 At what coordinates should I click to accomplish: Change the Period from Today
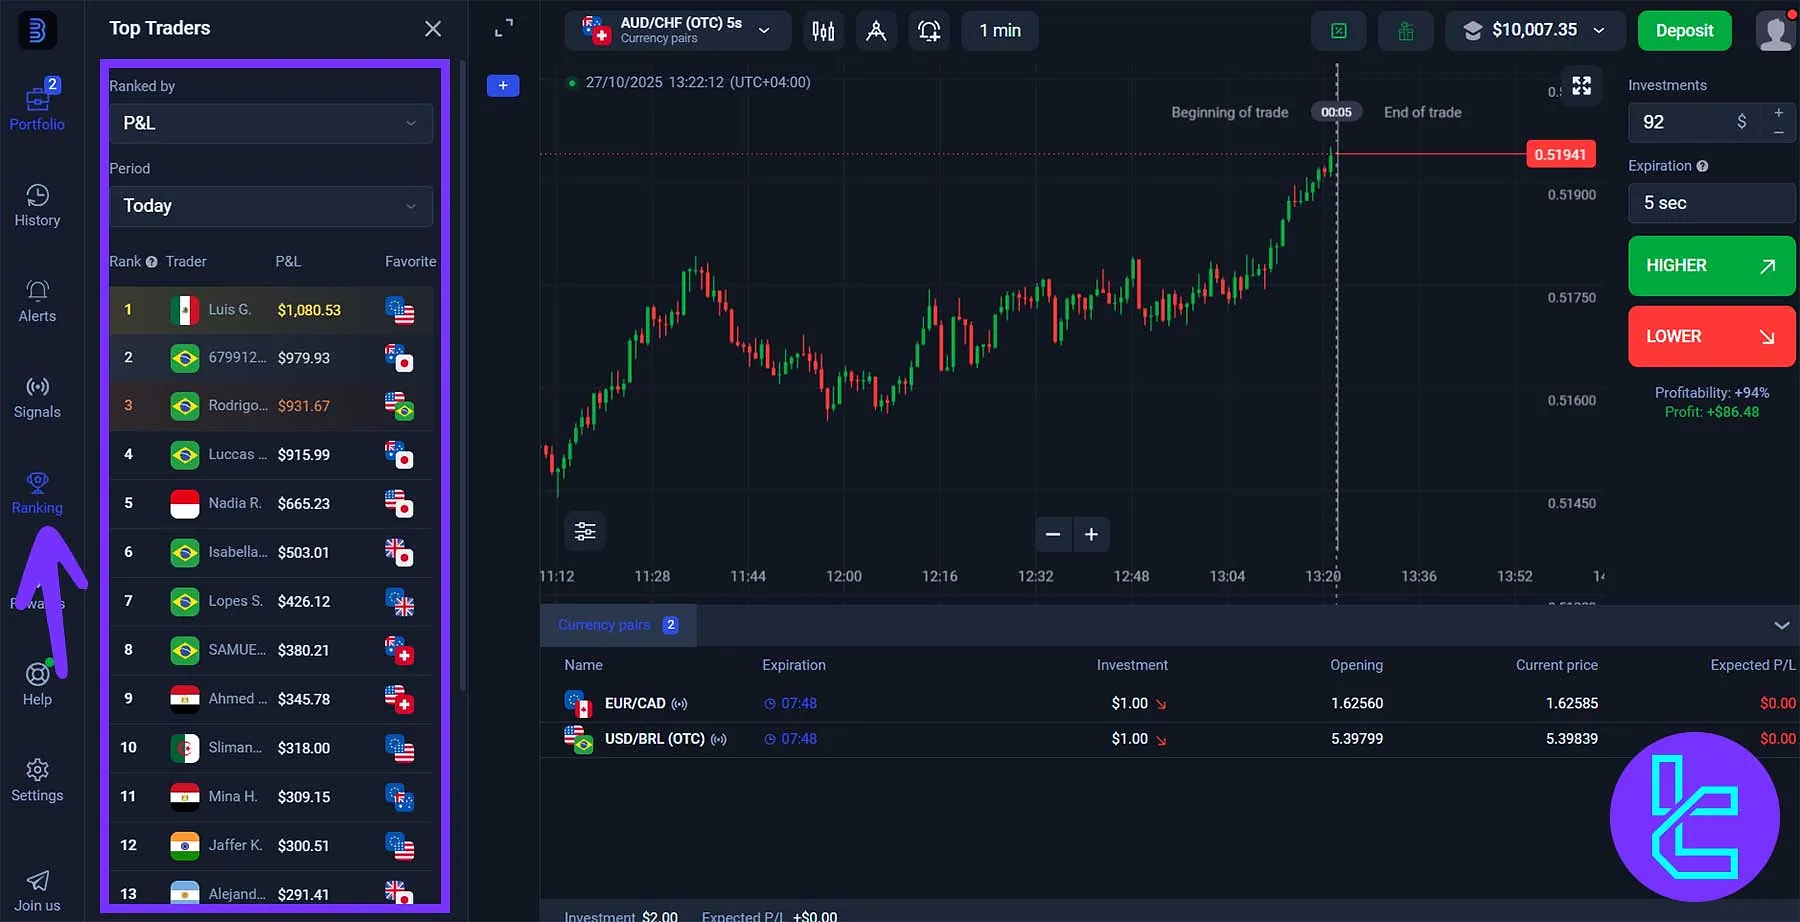[x=270, y=206]
